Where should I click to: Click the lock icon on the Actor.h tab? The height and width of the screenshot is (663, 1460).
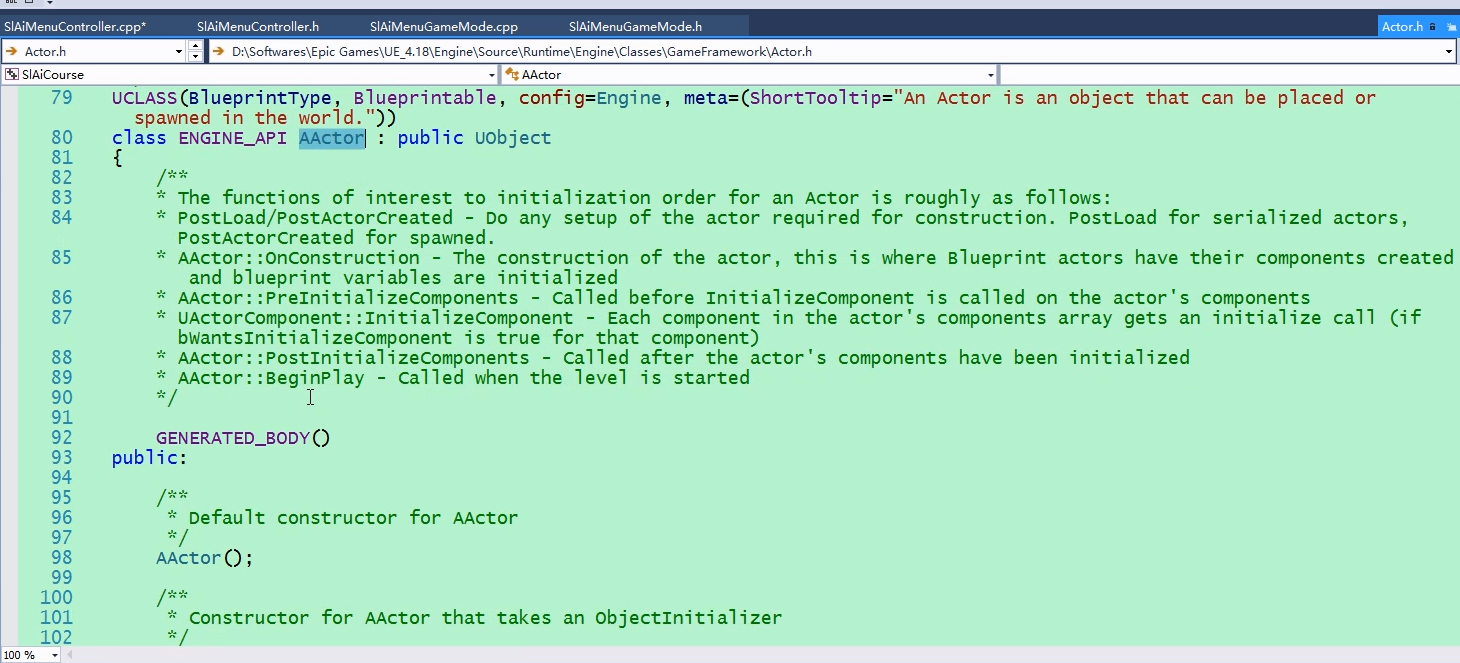[1432, 27]
